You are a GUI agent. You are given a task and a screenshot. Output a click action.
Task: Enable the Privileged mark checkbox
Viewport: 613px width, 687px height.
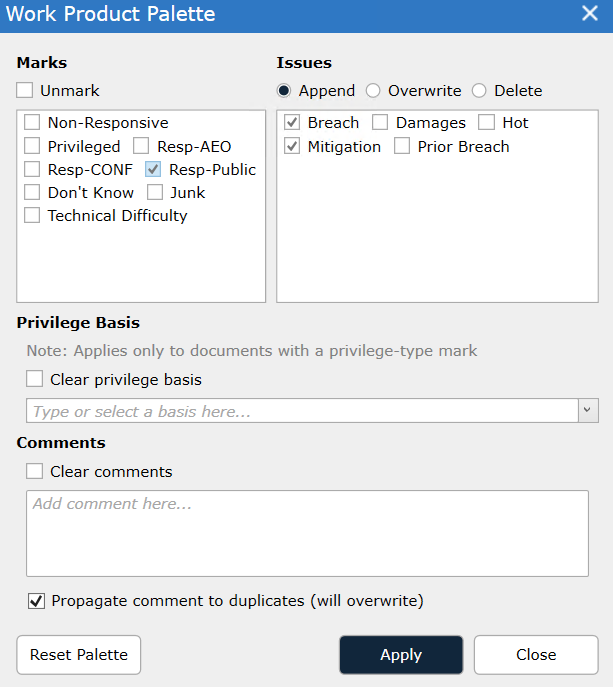[32, 146]
